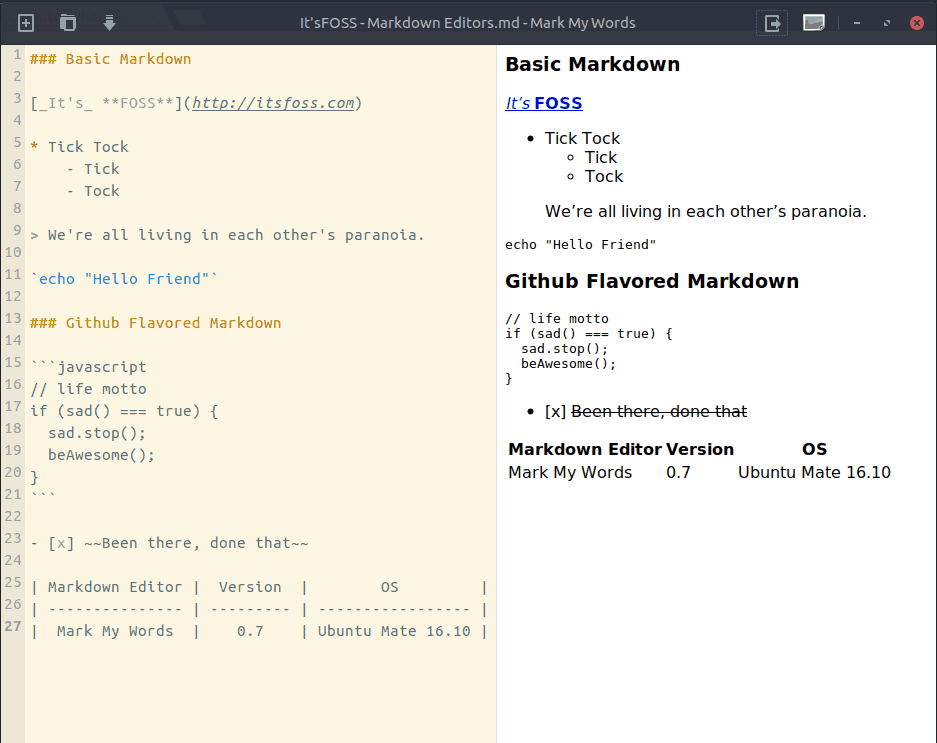Click the [x] Been there task item in preview
The height and width of the screenshot is (743, 937).
[645, 411]
